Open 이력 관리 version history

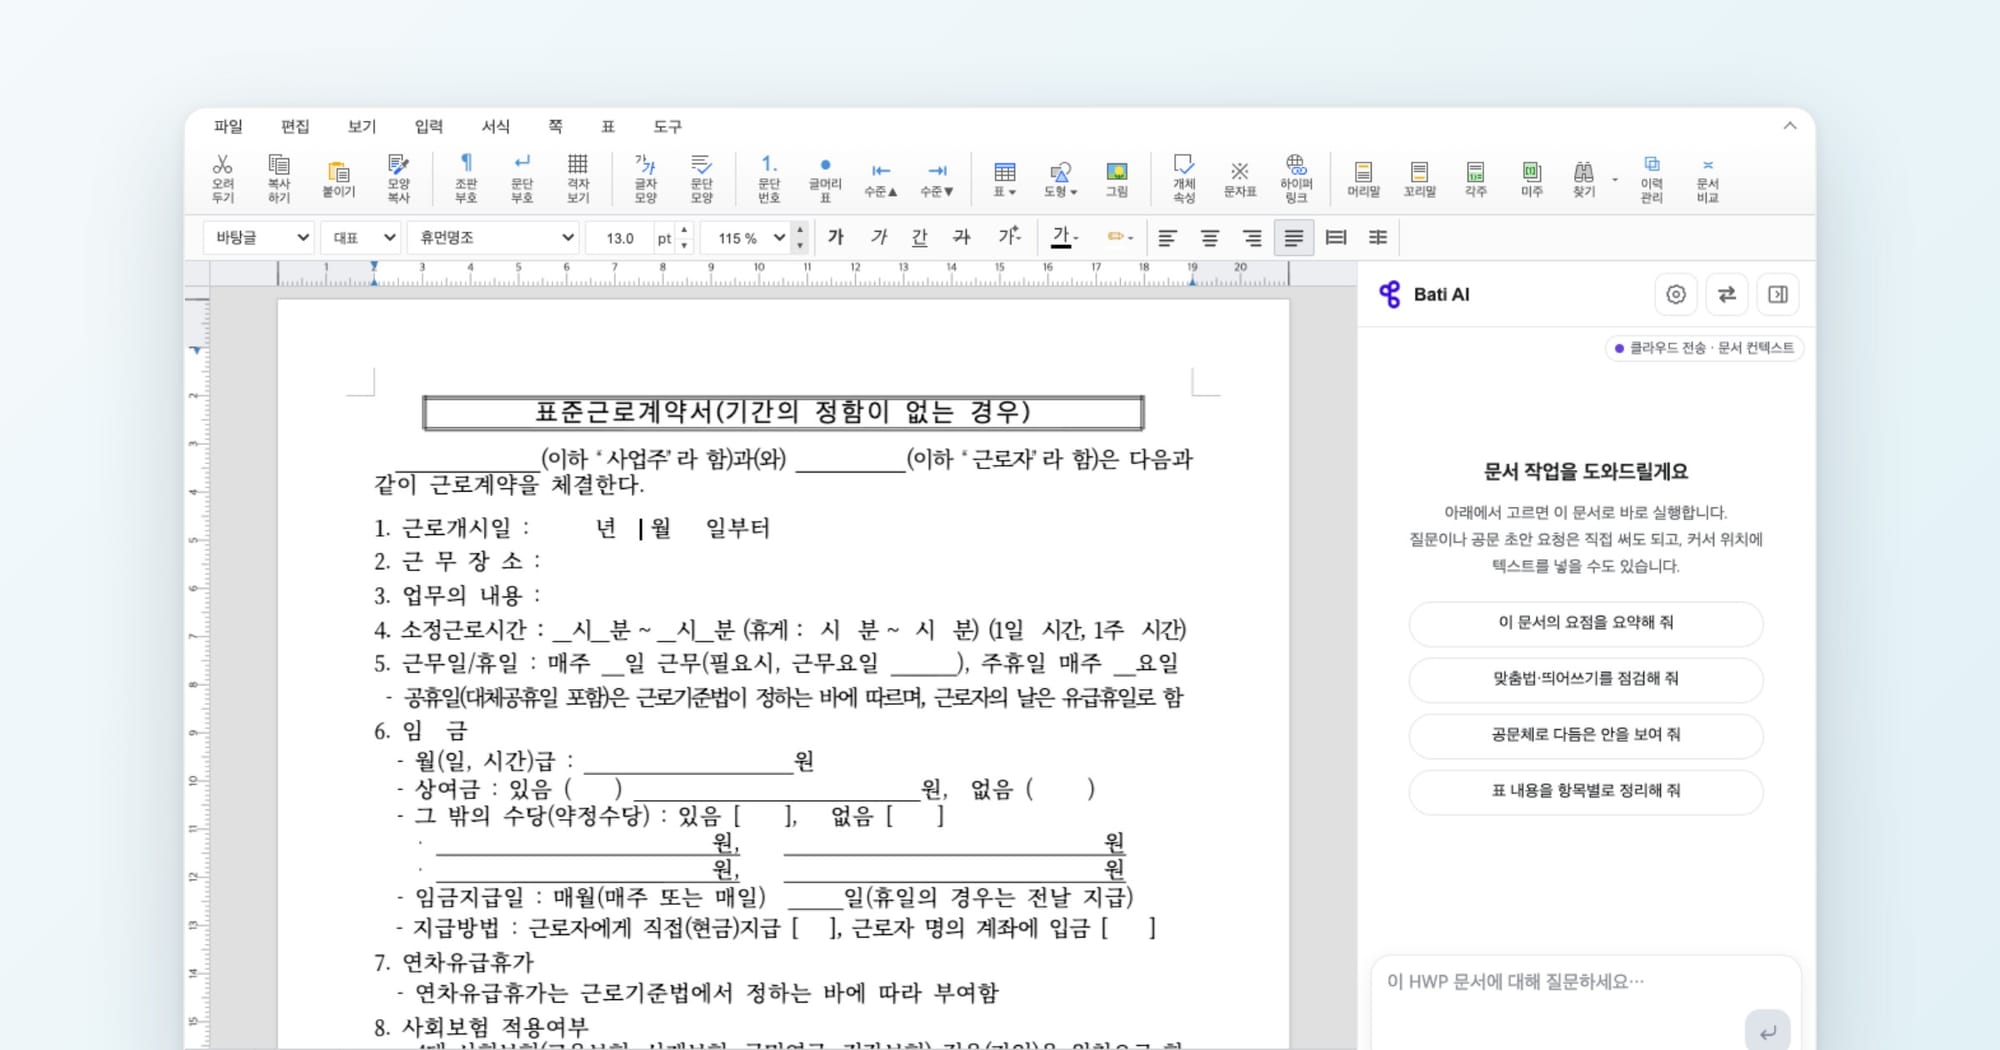(1652, 178)
